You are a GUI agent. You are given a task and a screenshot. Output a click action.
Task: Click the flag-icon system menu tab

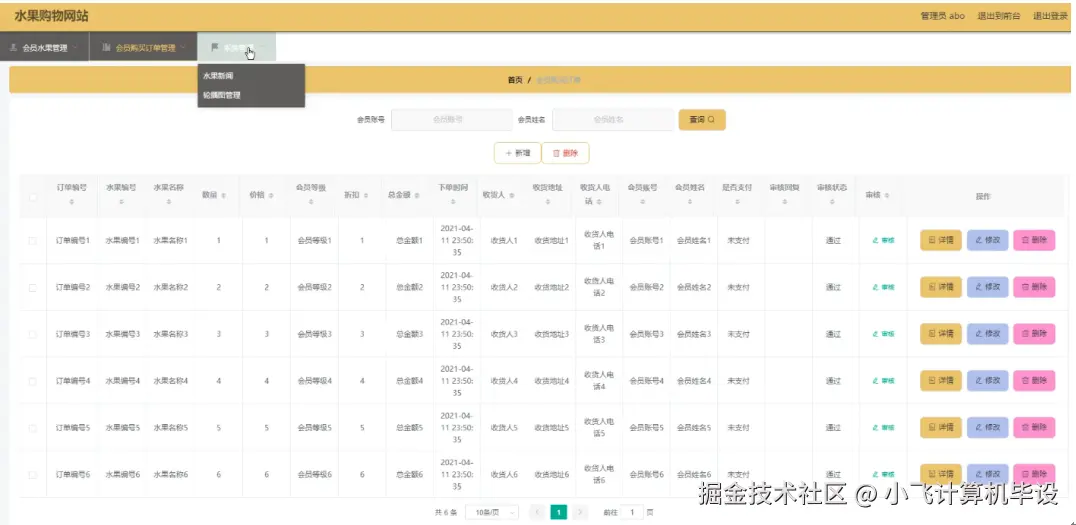point(237,48)
